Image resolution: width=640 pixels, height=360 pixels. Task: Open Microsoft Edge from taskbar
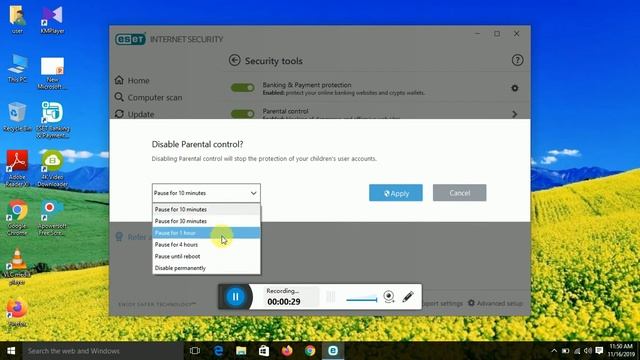pos(218,351)
